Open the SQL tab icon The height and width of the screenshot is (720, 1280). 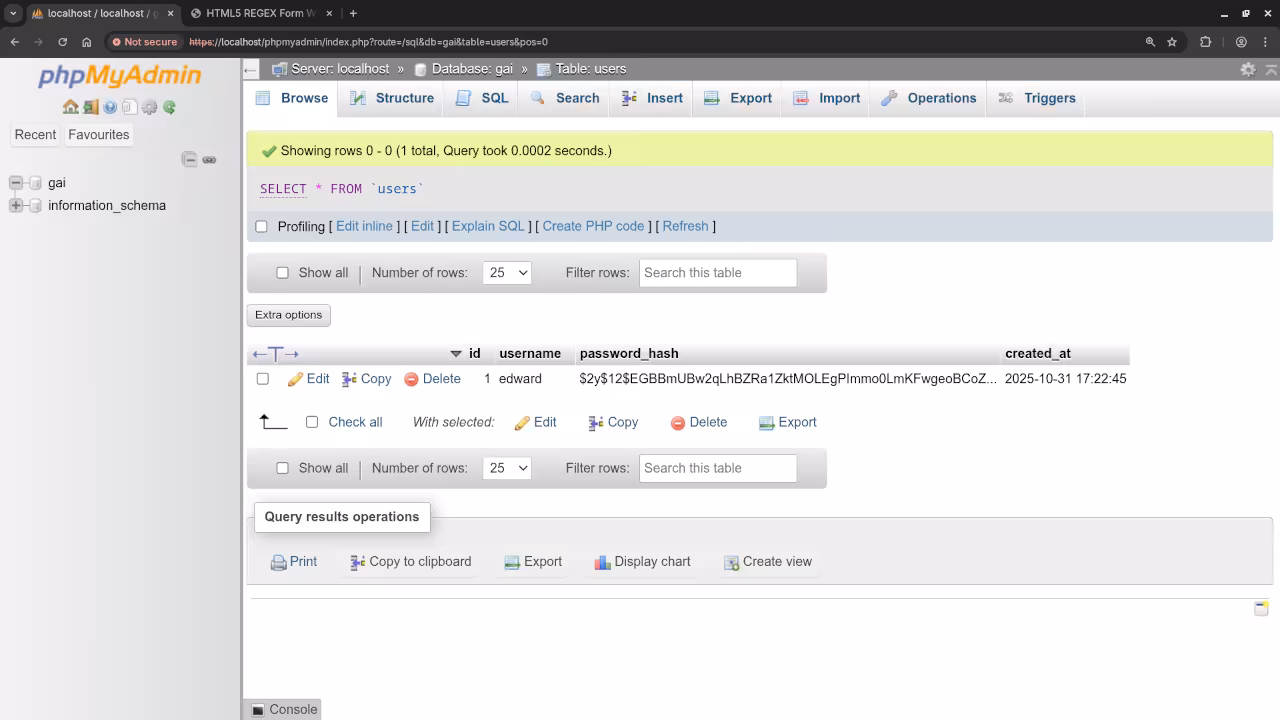tap(461, 97)
